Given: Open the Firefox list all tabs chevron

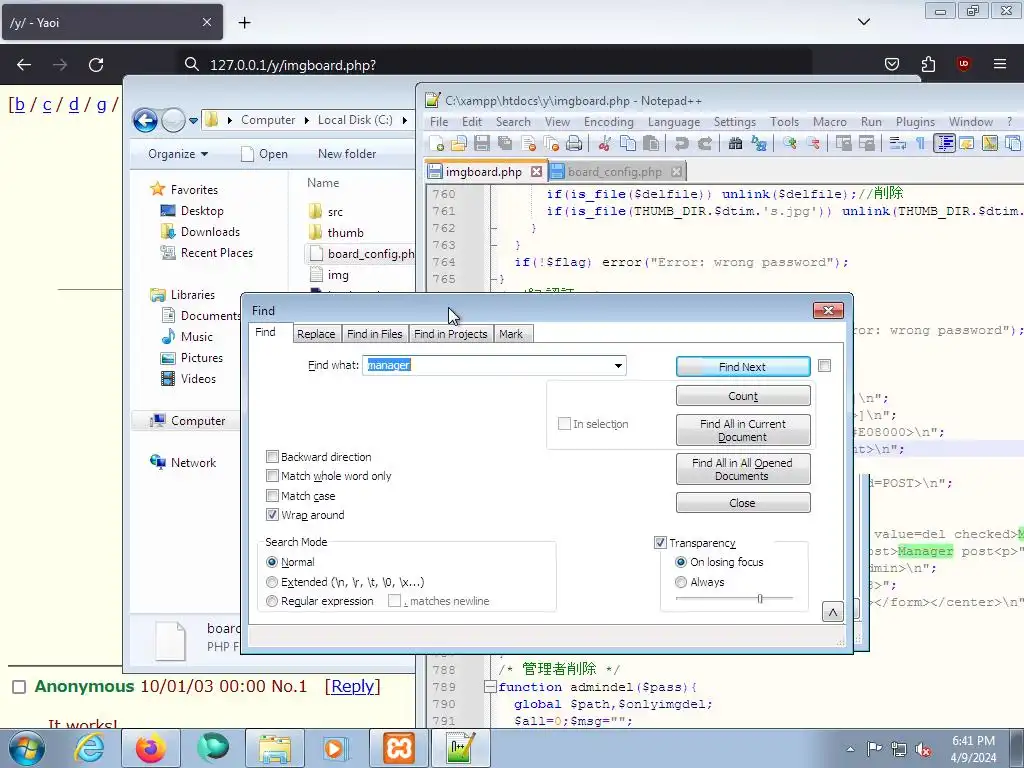Looking at the screenshot, I should 864,22.
